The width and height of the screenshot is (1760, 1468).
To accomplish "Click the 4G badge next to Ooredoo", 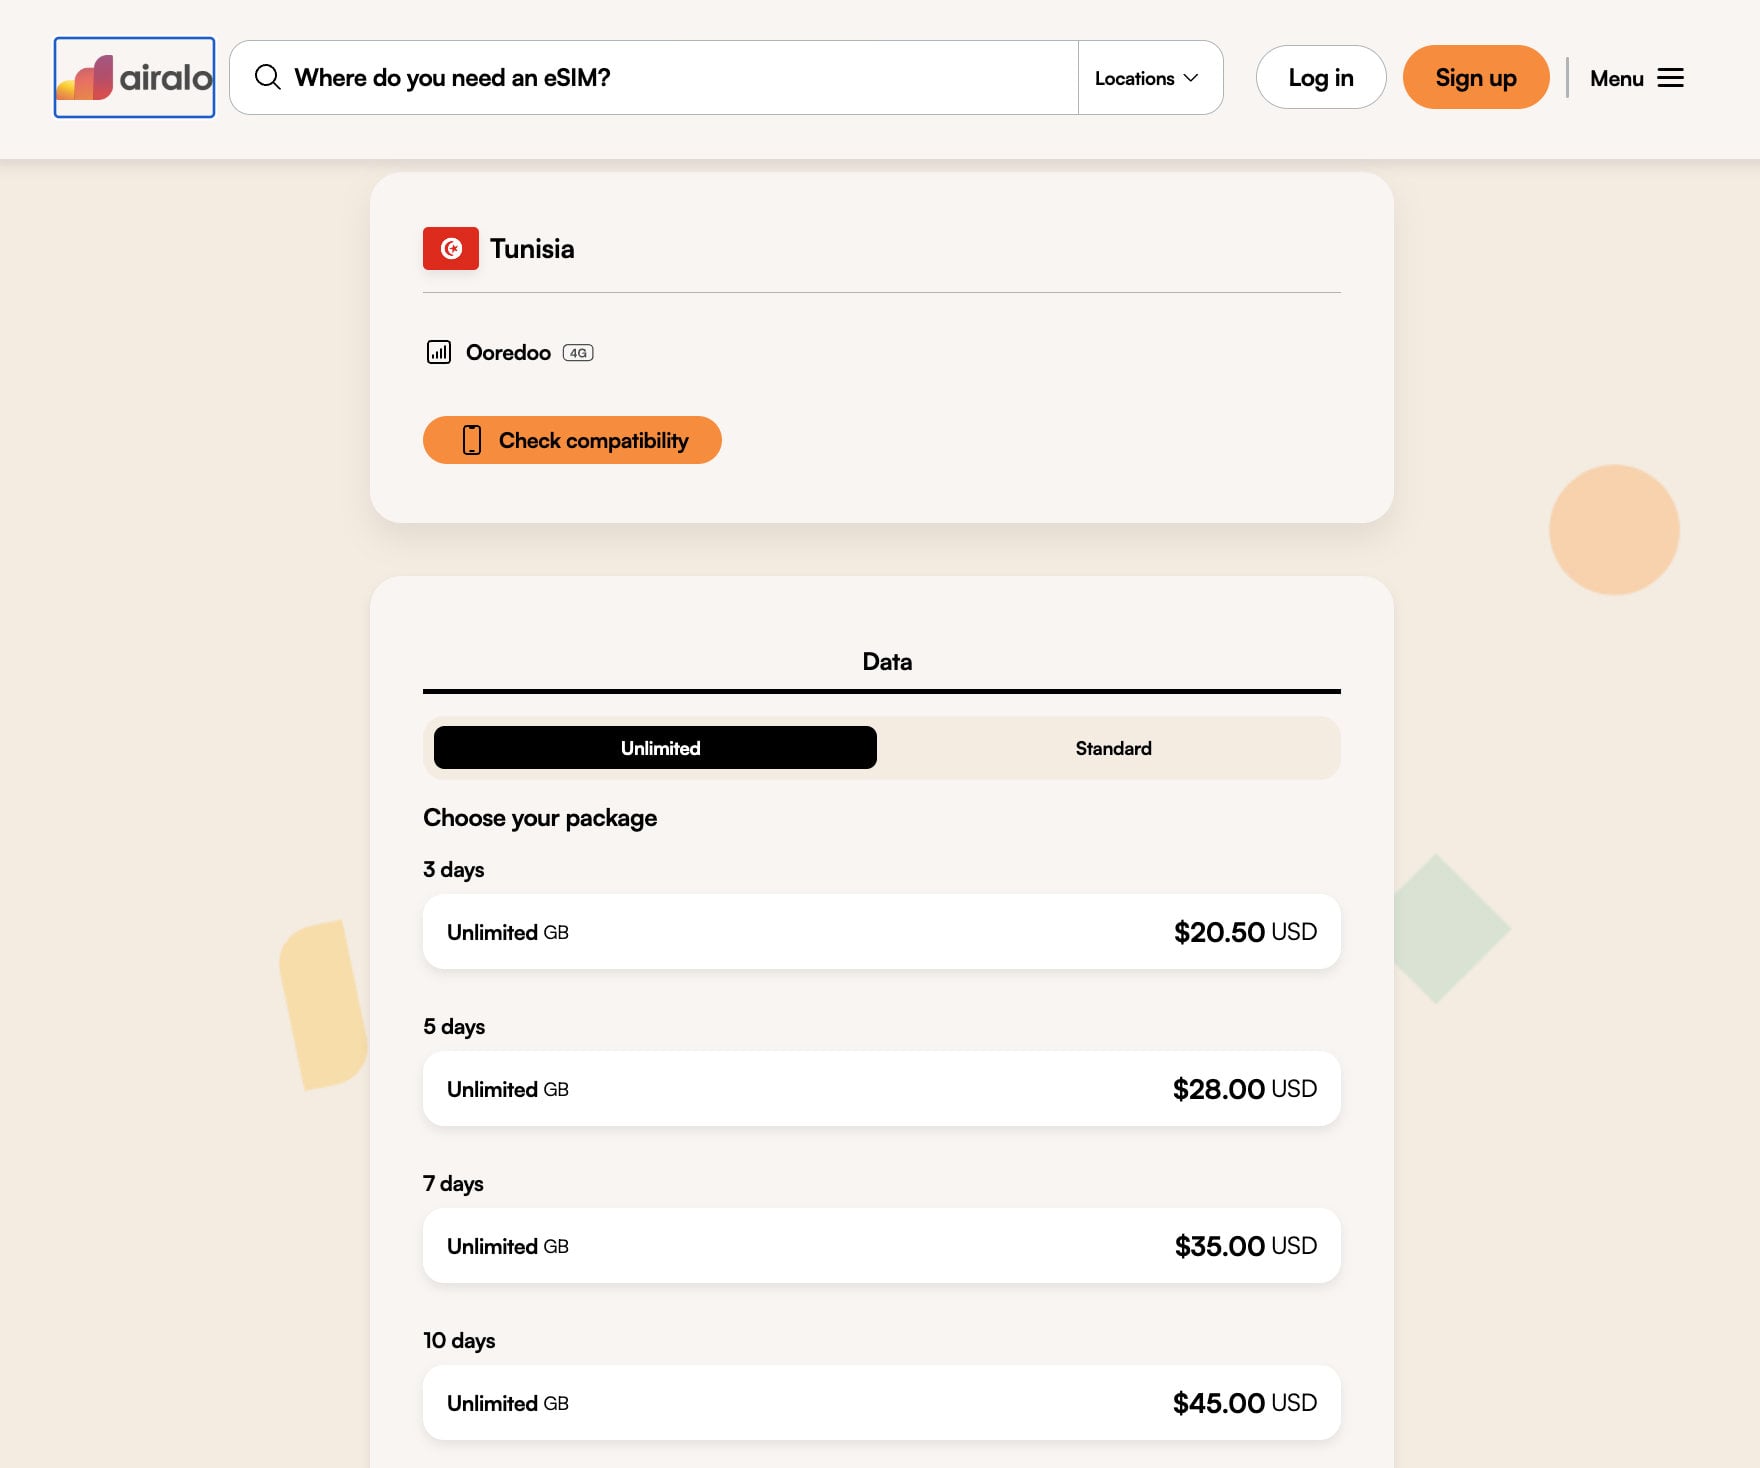I will click(578, 353).
